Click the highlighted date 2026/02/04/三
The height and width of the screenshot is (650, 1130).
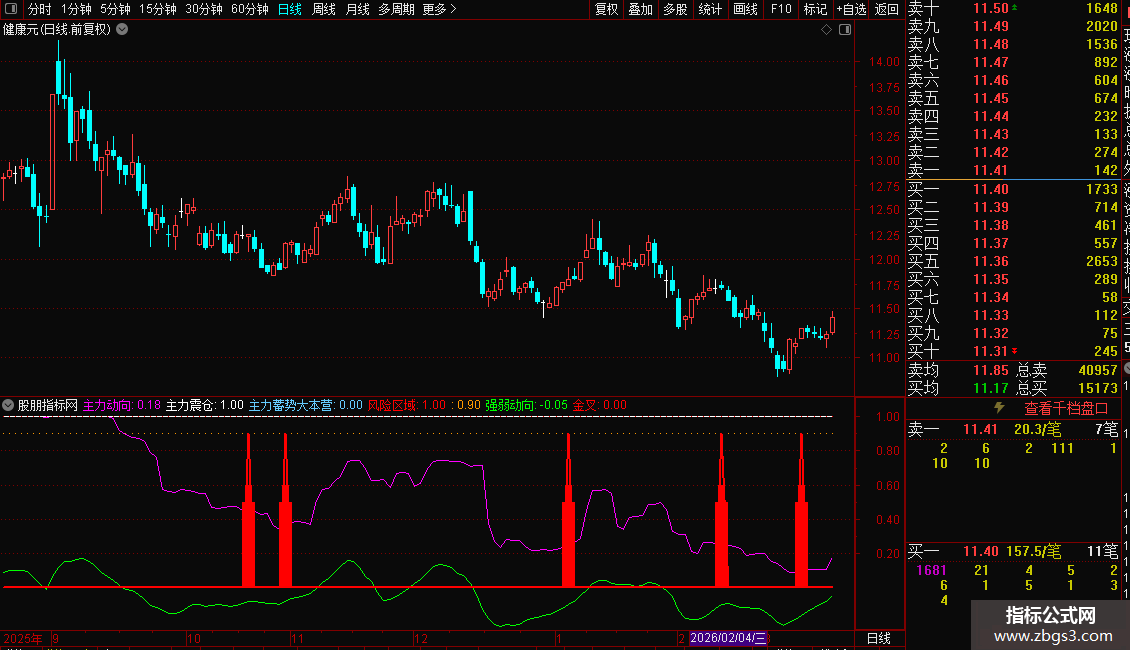(728, 638)
